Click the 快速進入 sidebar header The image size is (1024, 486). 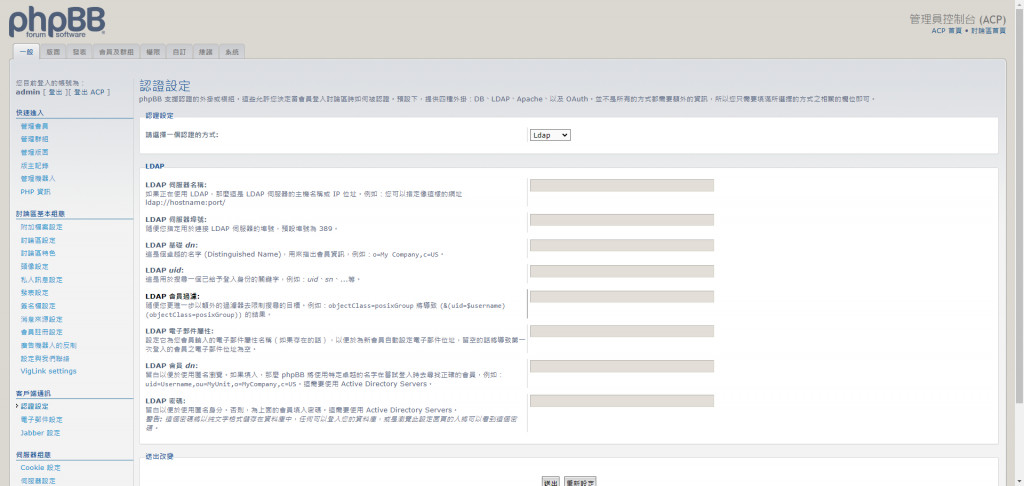[x=30, y=113]
